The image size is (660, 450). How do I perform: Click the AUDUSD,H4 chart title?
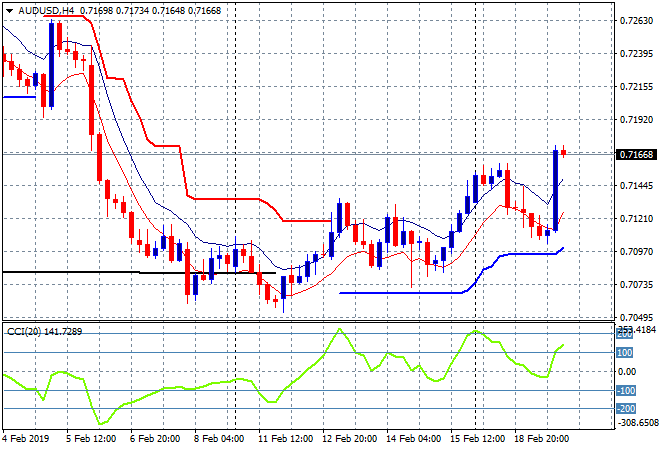[43, 8]
